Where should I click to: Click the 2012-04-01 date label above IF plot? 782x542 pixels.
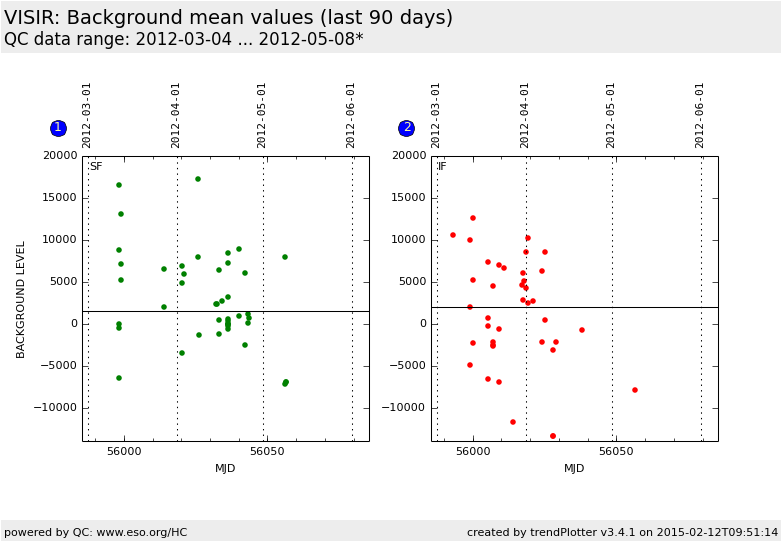click(x=525, y=115)
